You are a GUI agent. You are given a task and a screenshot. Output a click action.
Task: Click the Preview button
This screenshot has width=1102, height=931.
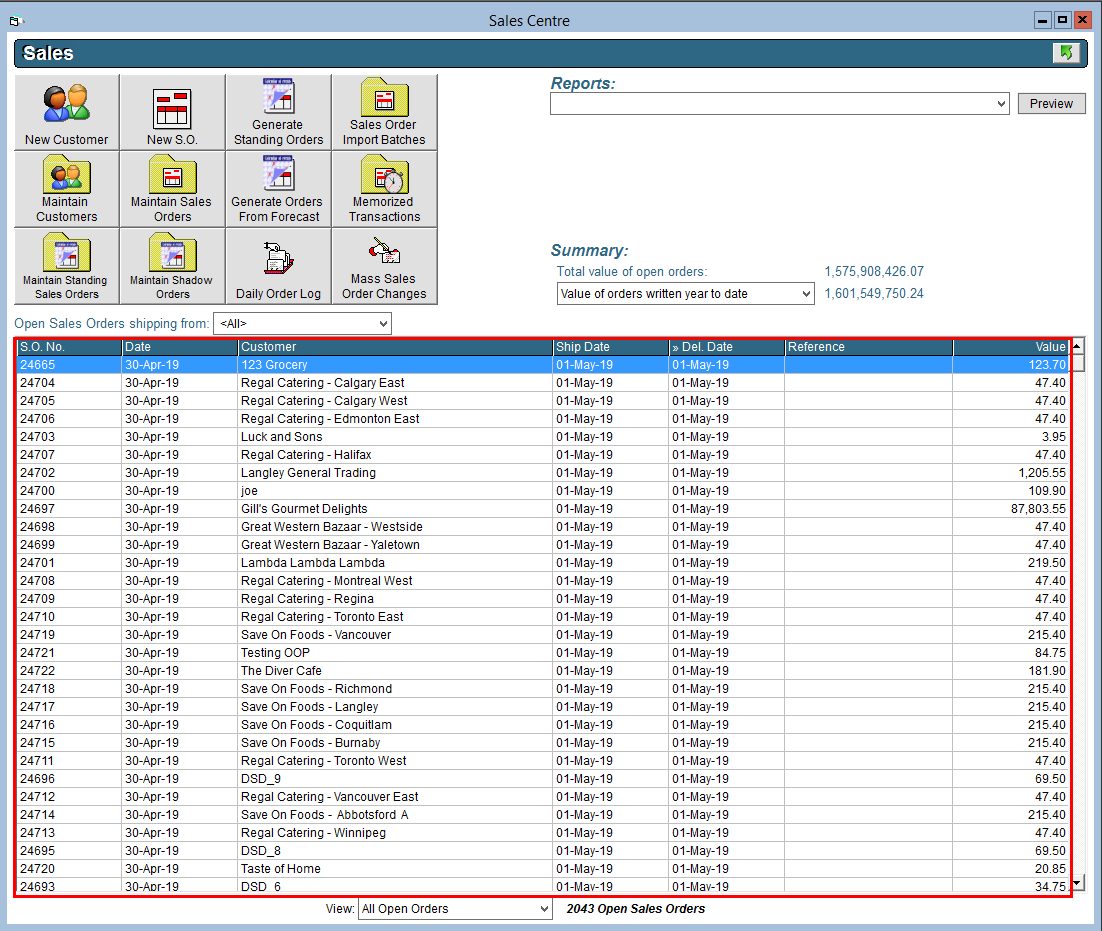[1051, 104]
